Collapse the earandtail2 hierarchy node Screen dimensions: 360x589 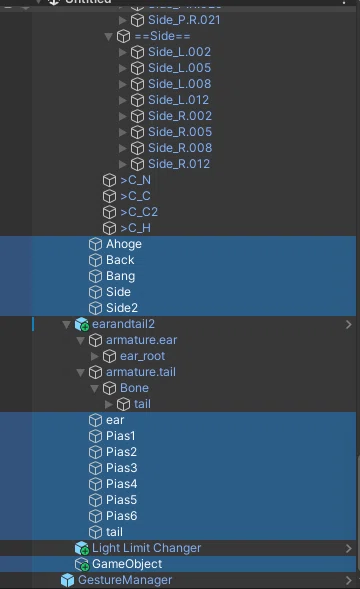click(67, 324)
